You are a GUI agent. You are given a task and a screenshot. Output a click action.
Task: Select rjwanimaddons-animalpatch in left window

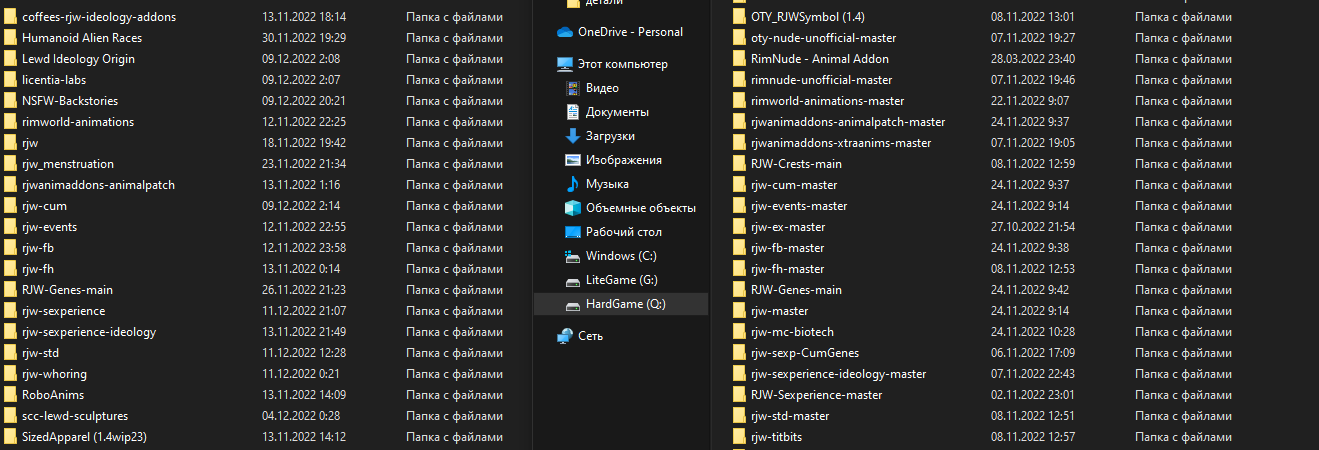click(98, 185)
